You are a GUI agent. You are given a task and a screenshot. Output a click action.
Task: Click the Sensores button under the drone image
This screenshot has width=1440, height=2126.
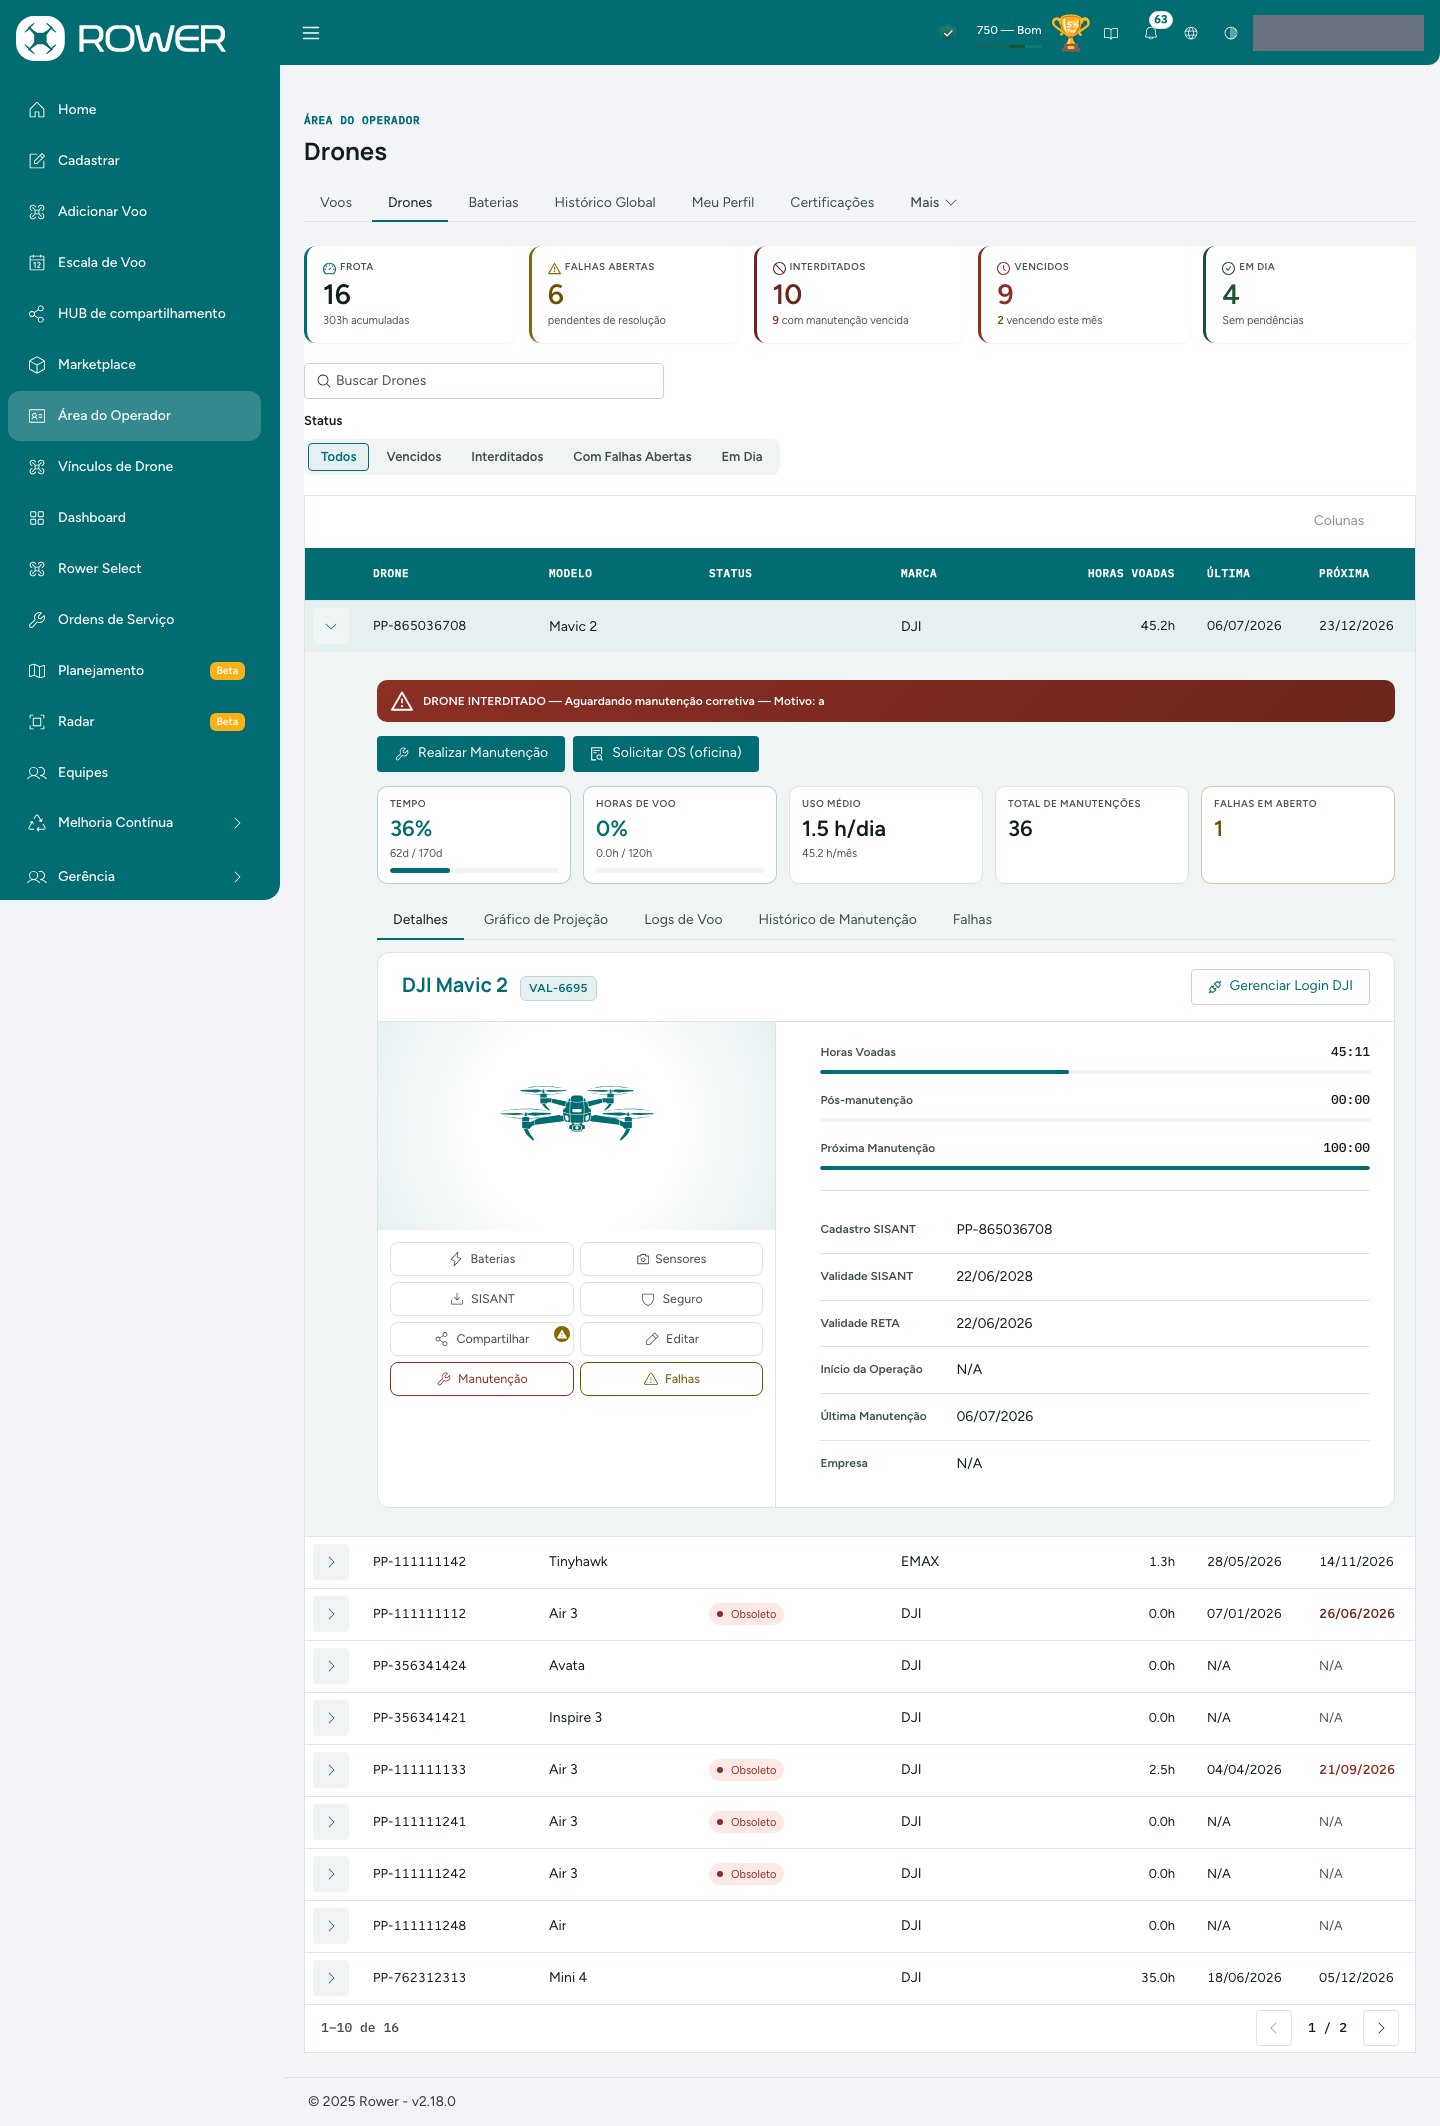[671, 1259]
